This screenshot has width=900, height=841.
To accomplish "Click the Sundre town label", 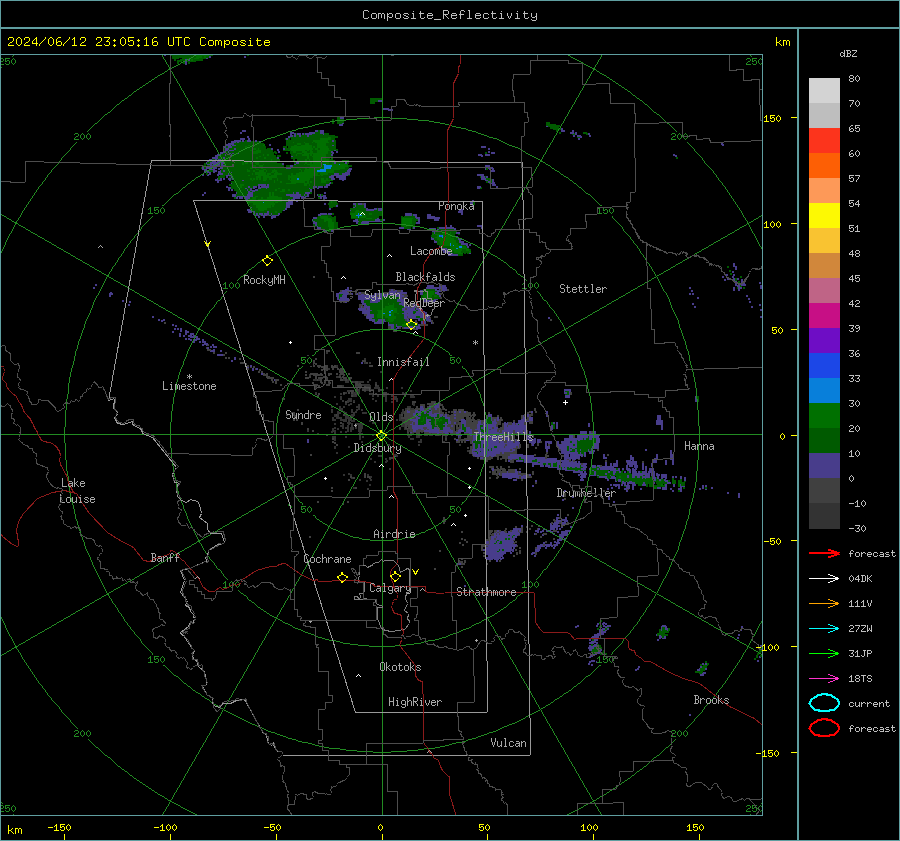I will coord(303,414).
